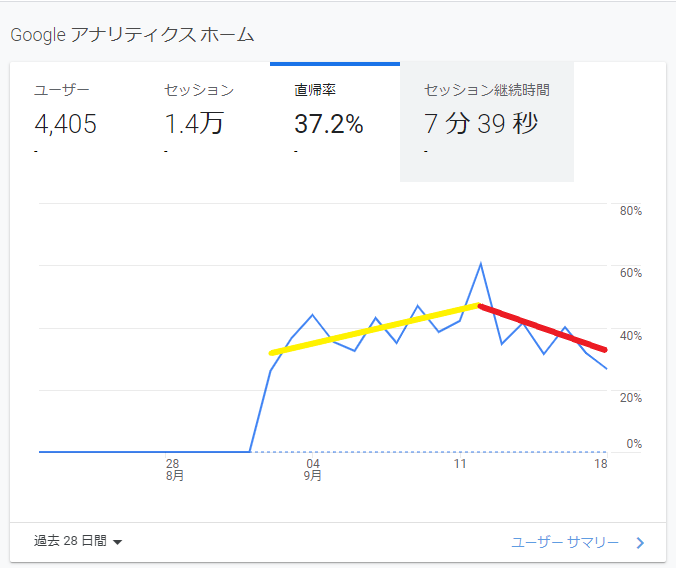This screenshot has height=568, width=676.
Task: Click the 4,405 users value
Action: pos(65,126)
